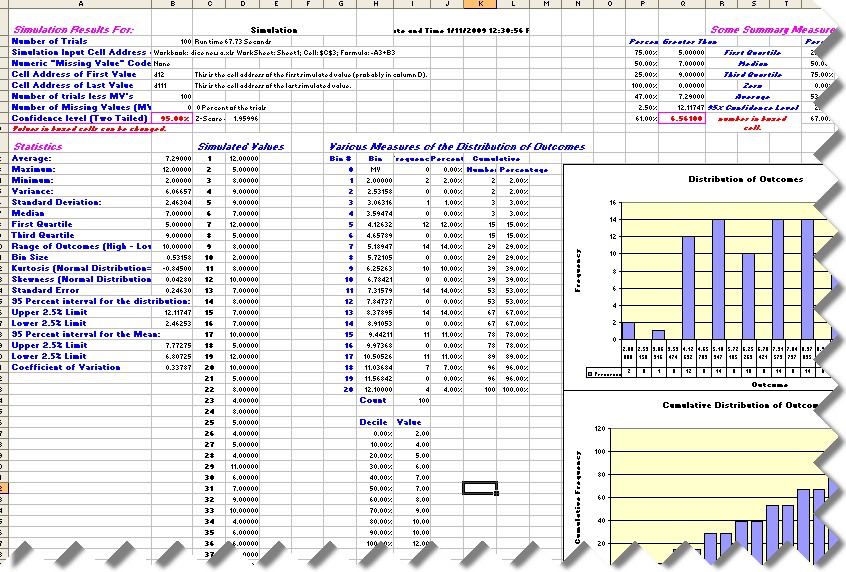
Task: Select the 'Standard Error' label
Action: (x=45, y=290)
